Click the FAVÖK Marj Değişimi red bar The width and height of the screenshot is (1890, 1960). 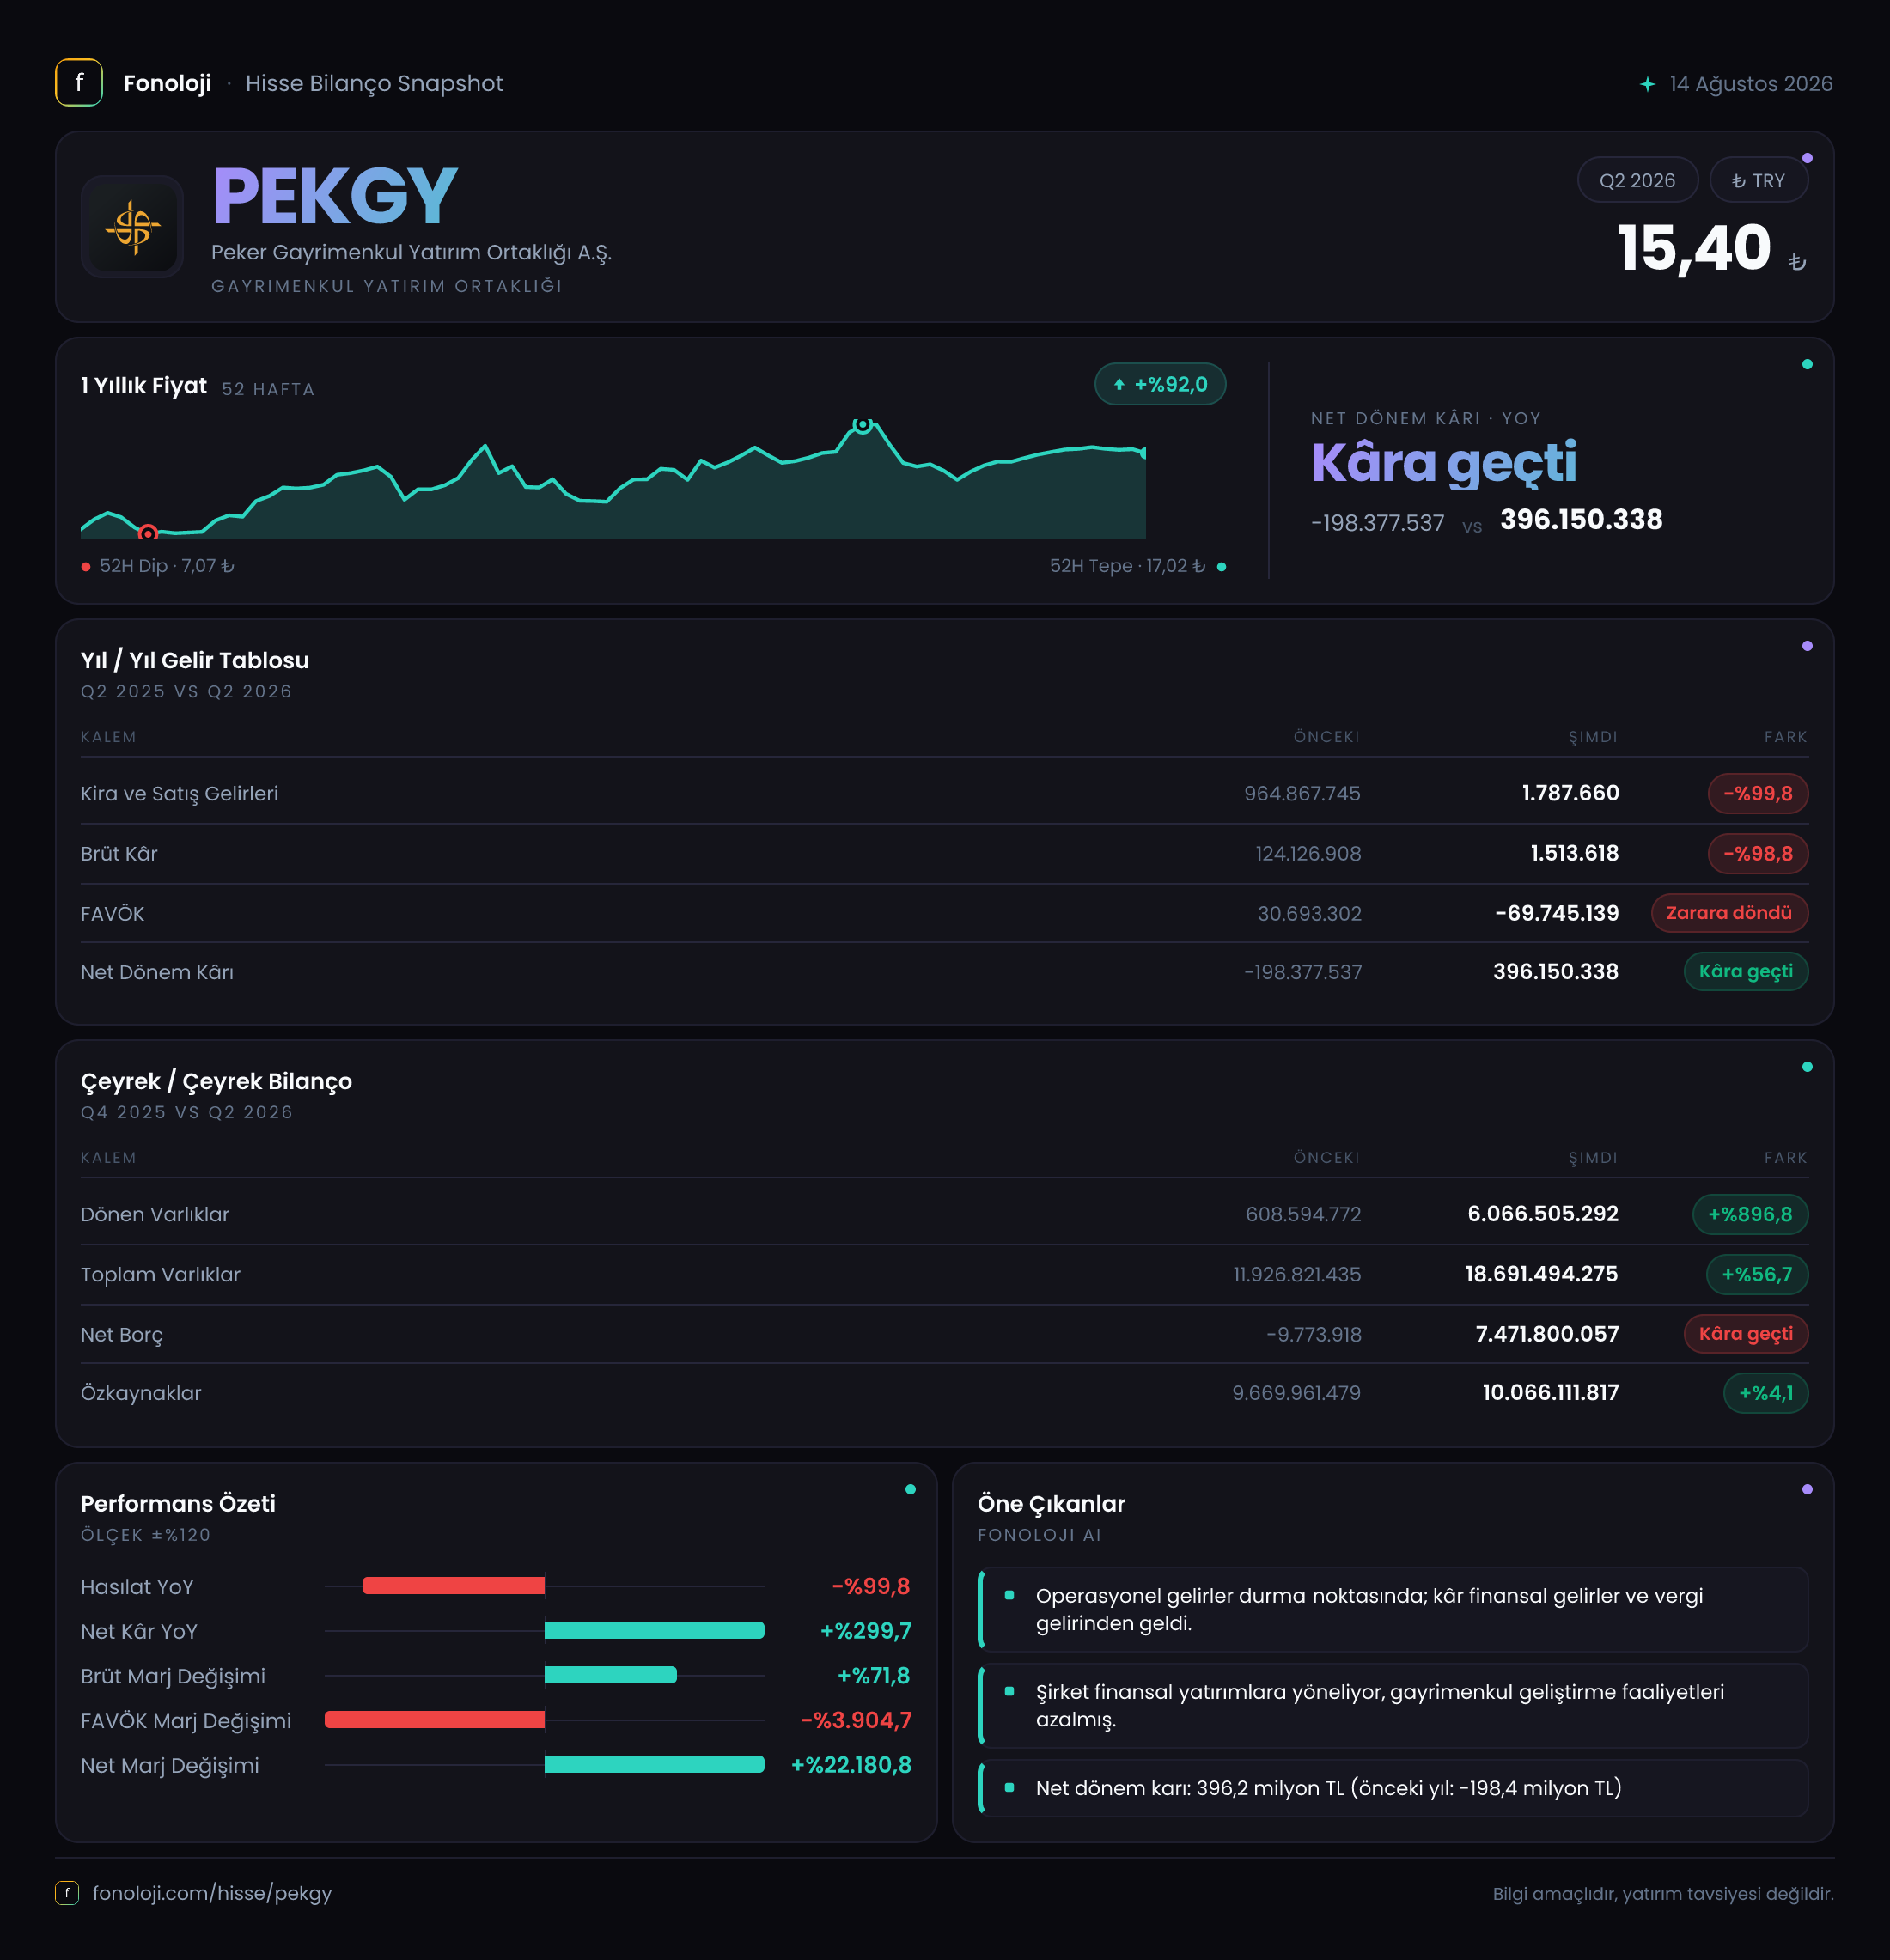coord(435,1720)
